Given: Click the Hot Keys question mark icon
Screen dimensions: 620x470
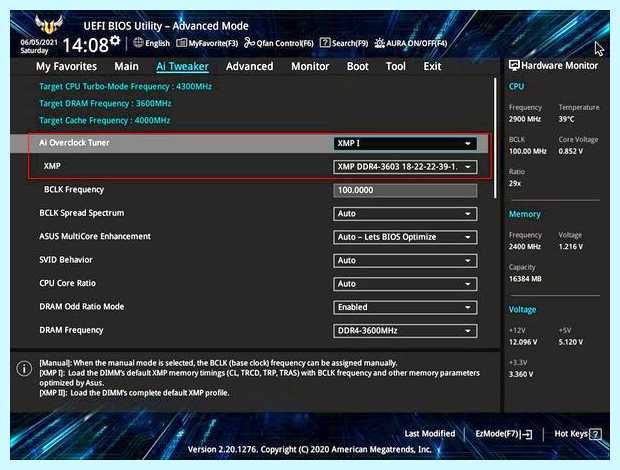Looking at the screenshot, I should 595,434.
